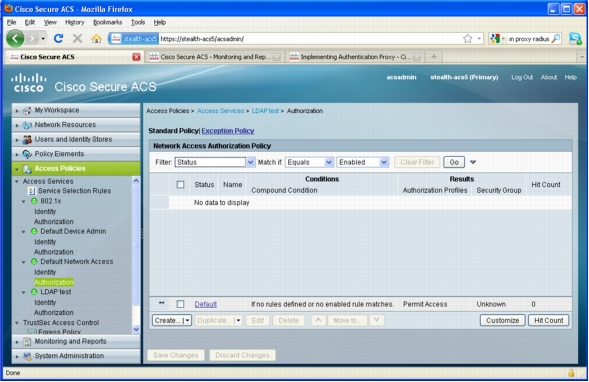Open a new tab with the plus button
The image size is (589, 382).
click(x=434, y=57)
